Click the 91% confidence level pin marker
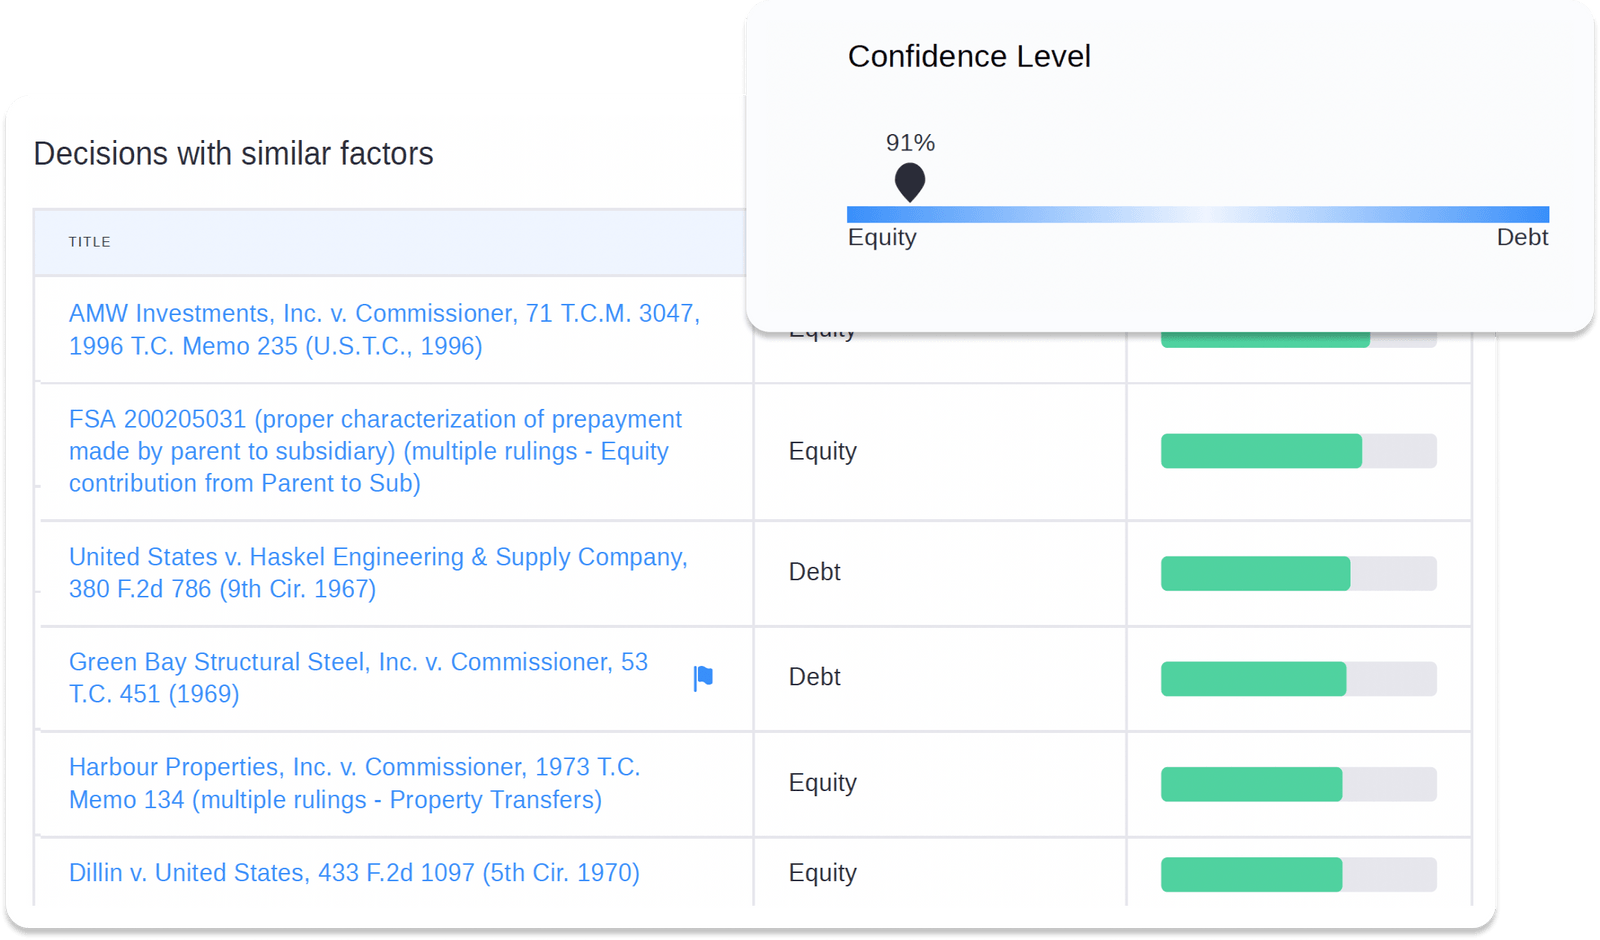Screen dimensions: 1600x940 [x=909, y=182]
